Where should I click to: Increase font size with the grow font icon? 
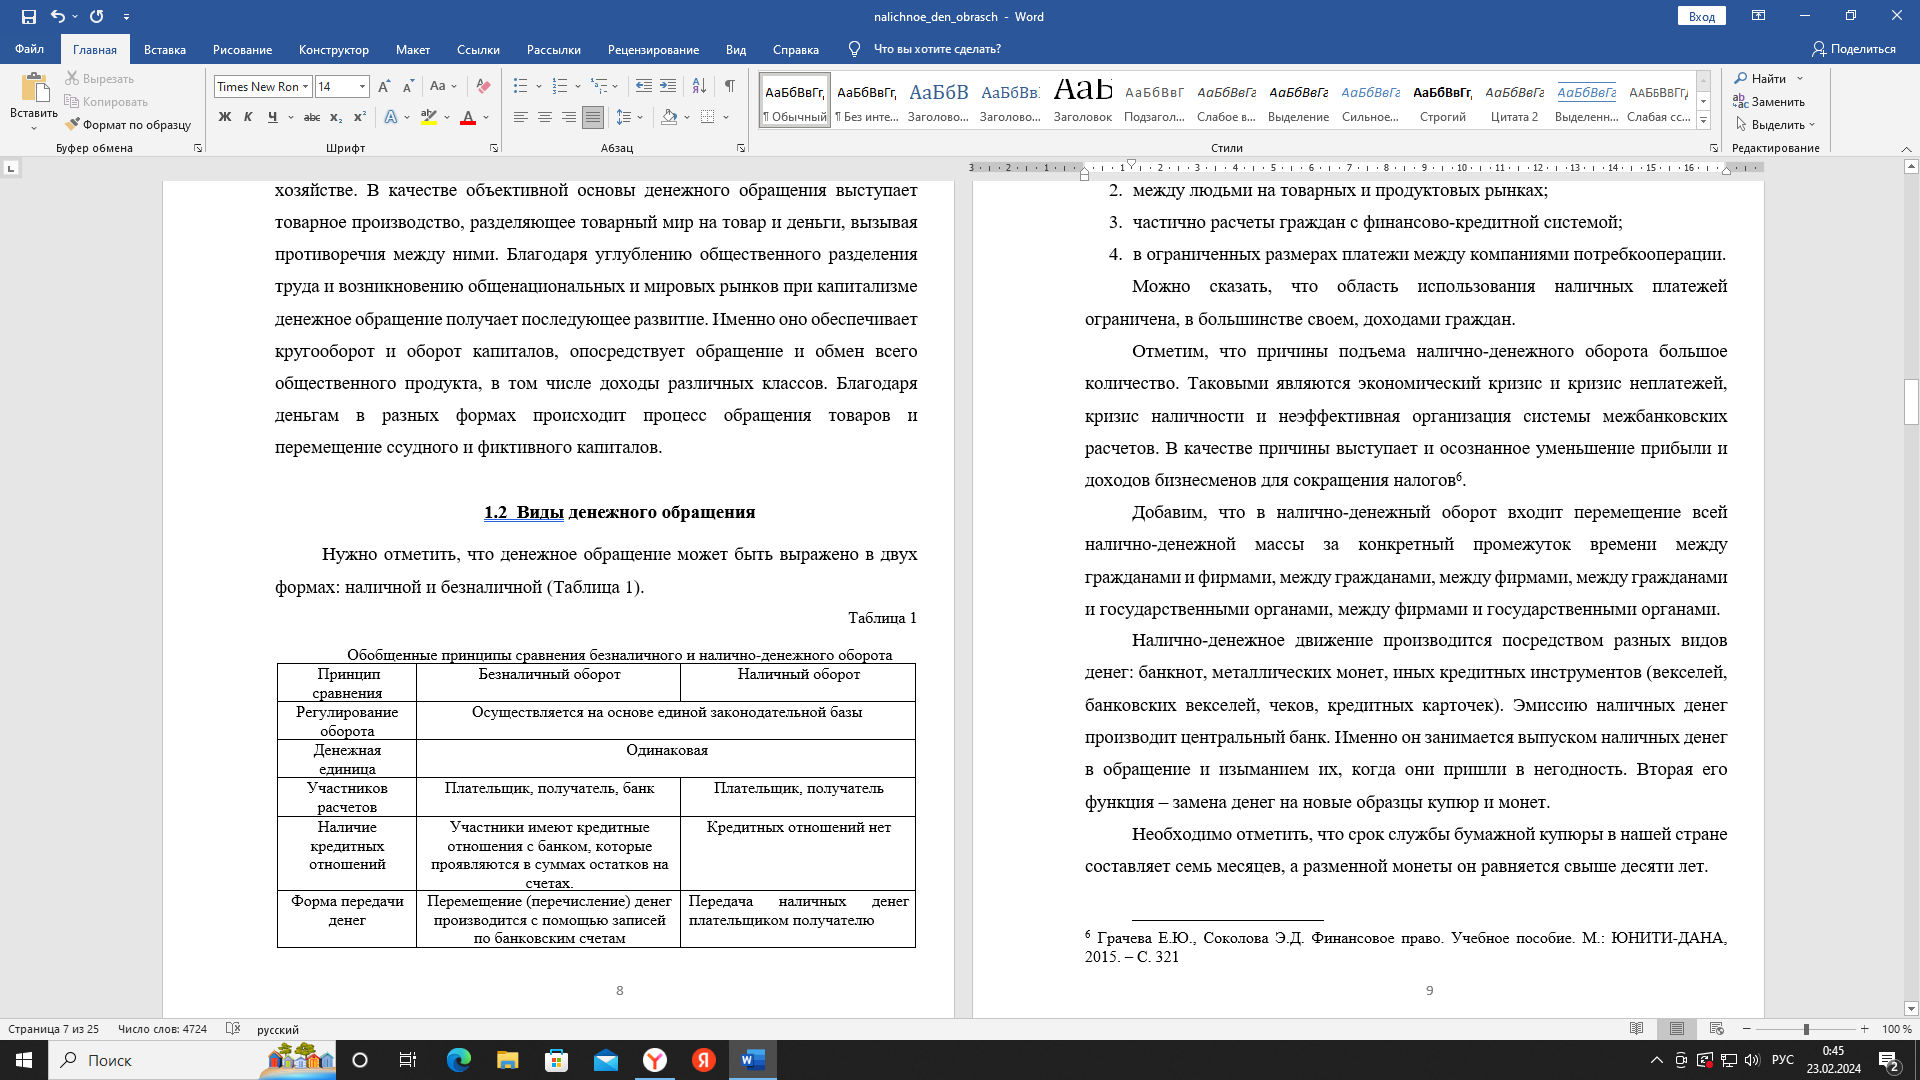[385, 87]
